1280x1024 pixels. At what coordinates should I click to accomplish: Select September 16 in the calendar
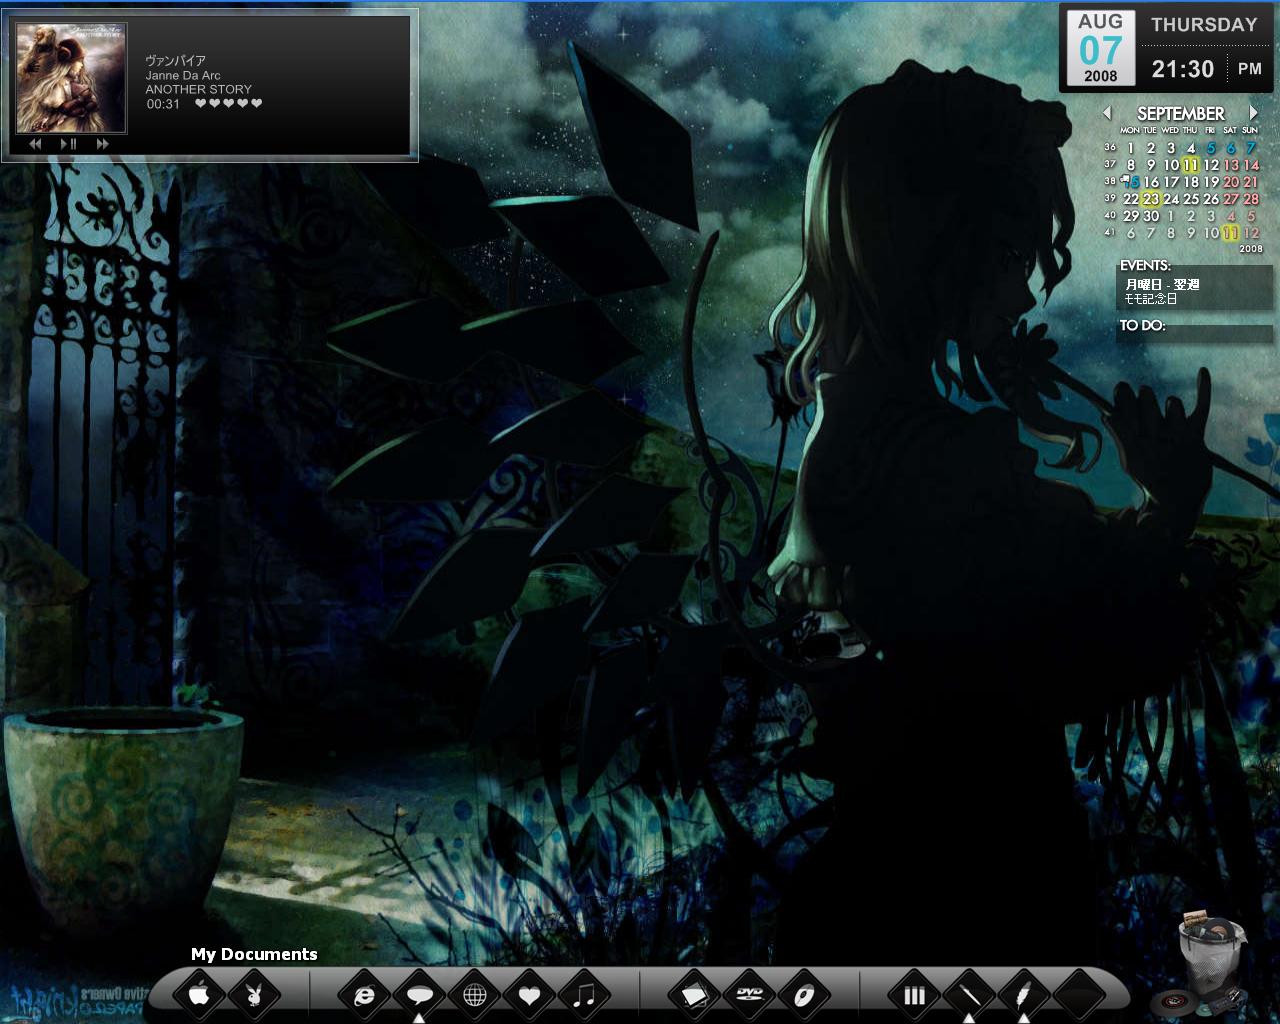click(x=1151, y=182)
